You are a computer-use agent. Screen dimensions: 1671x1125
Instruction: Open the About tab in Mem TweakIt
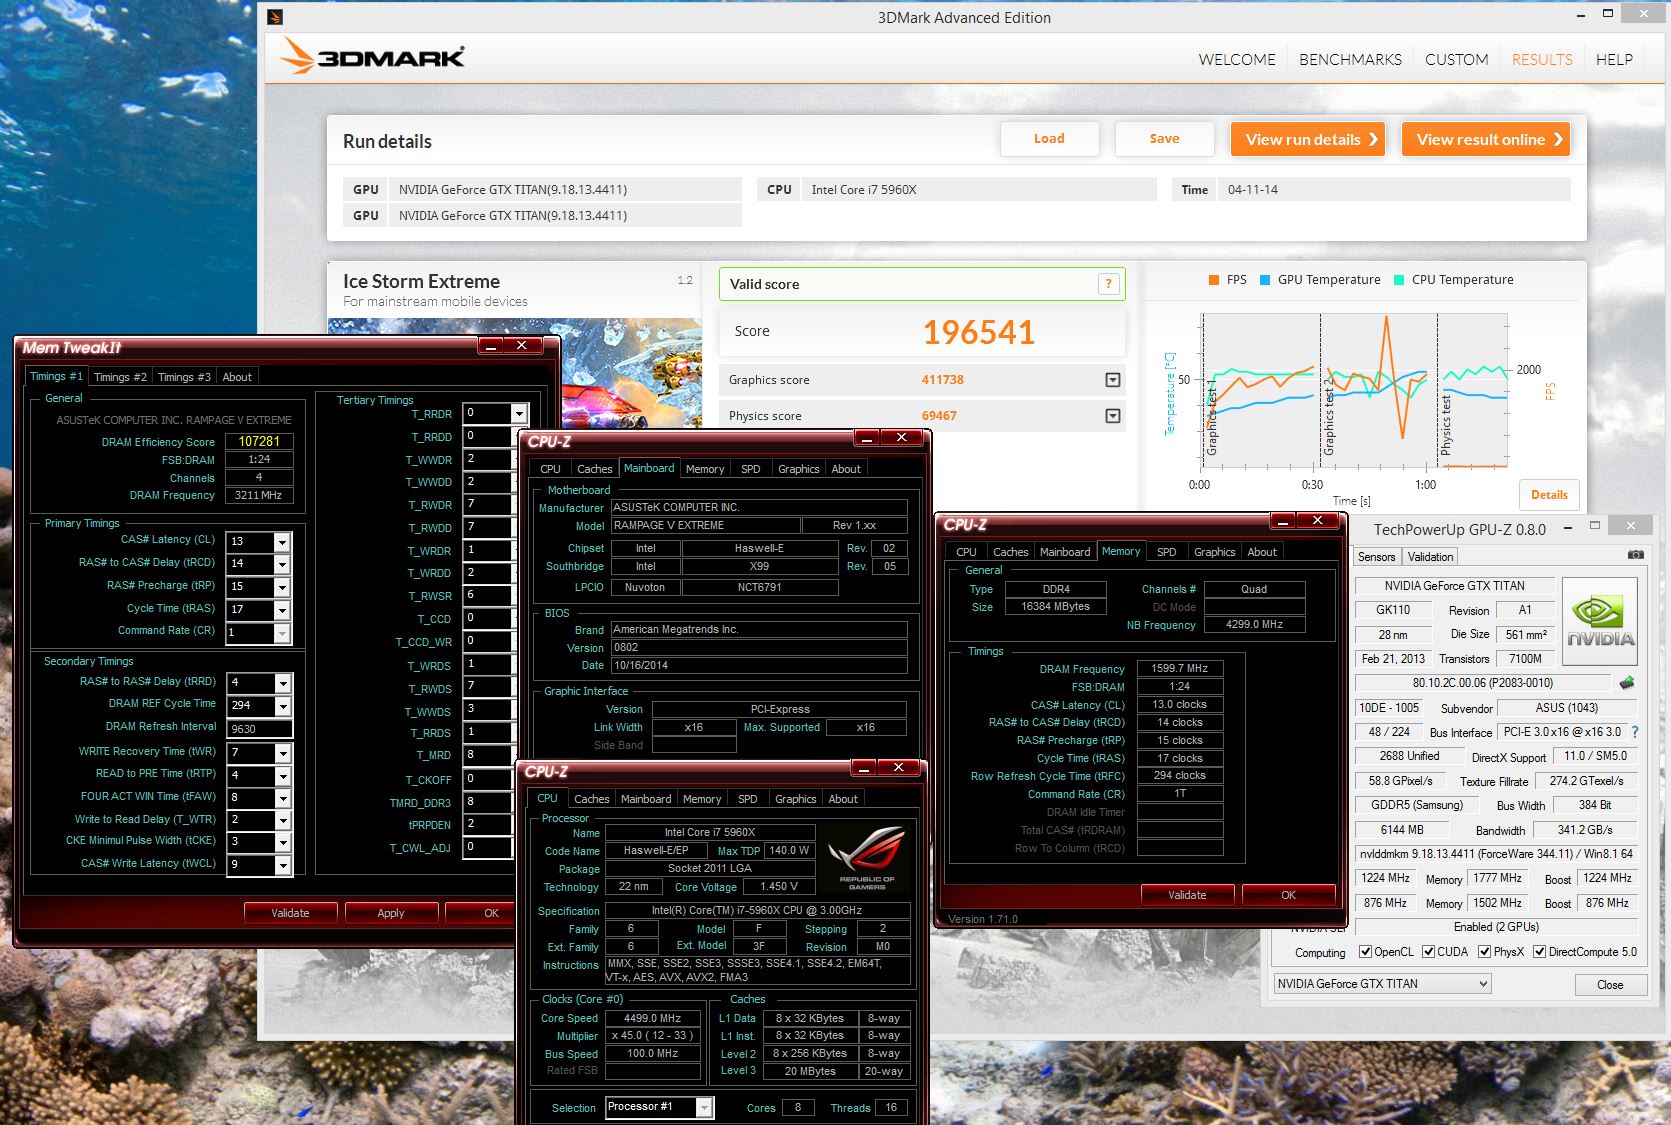point(237,377)
